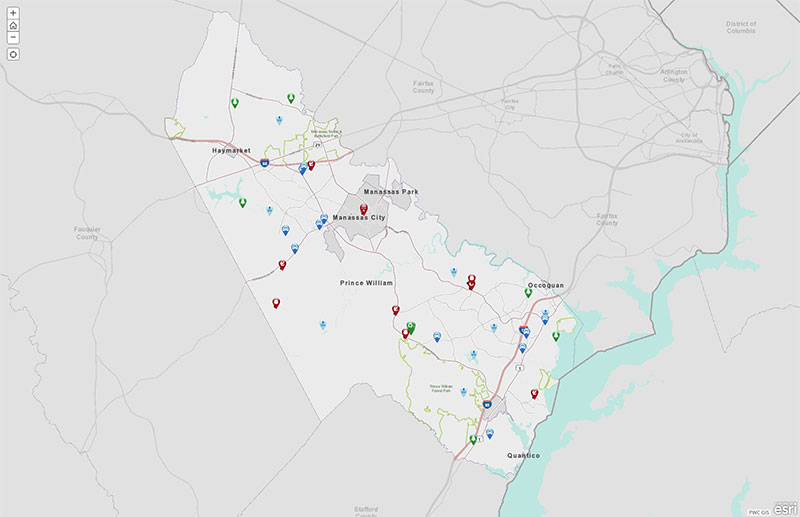
Task: Open blue marker right of the red-green marker pair
Action: (437, 337)
